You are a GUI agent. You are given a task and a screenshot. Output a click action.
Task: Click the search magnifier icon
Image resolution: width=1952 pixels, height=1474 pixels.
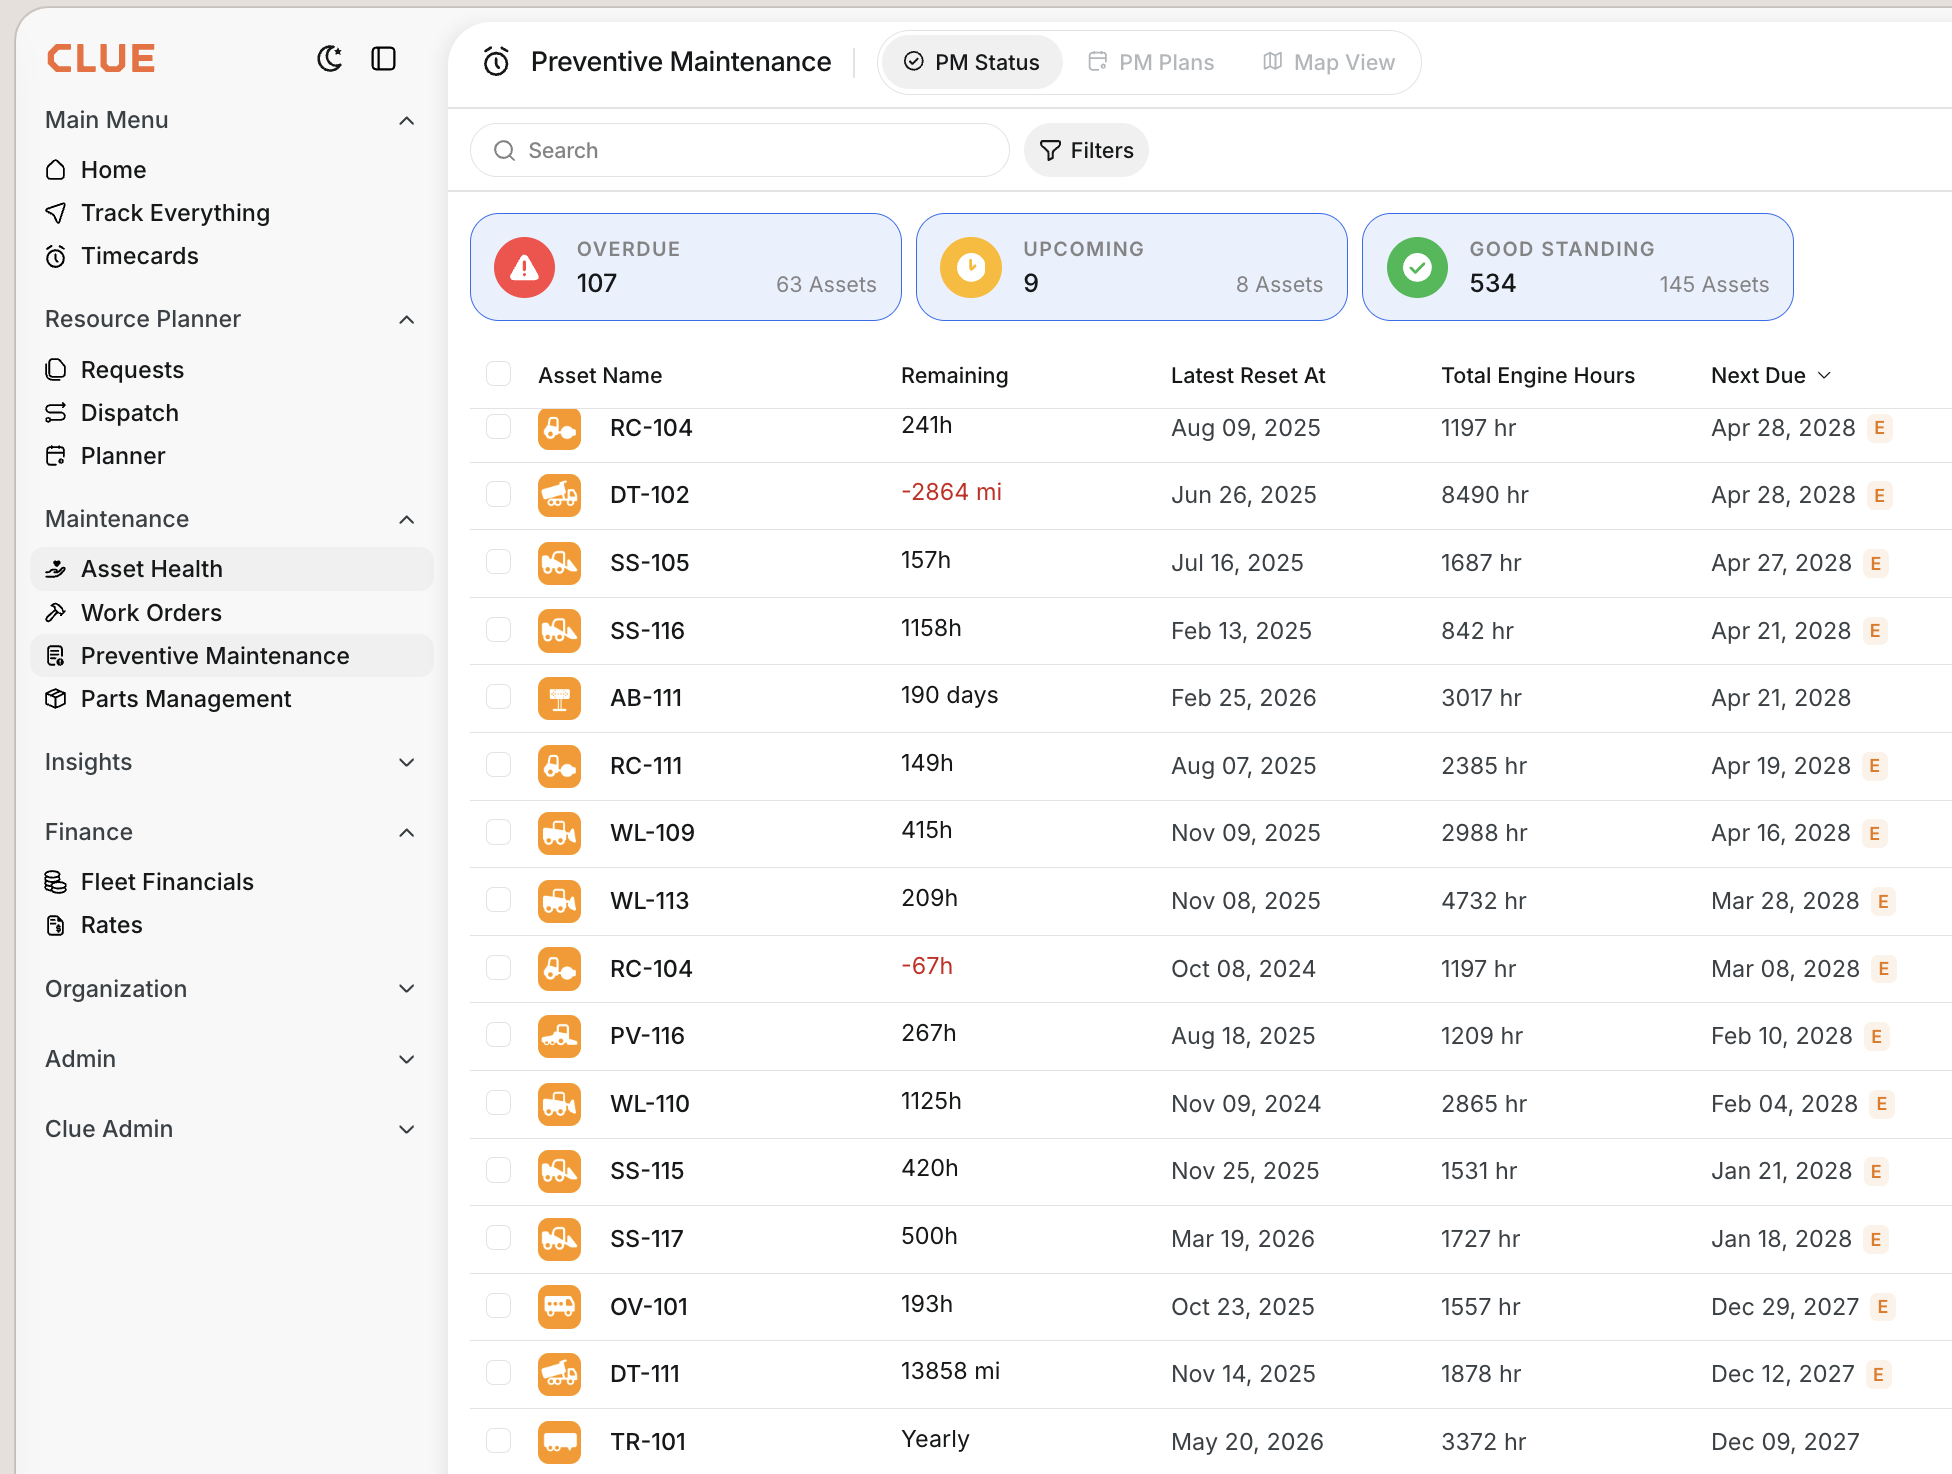pyautogui.click(x=505, y=151)
